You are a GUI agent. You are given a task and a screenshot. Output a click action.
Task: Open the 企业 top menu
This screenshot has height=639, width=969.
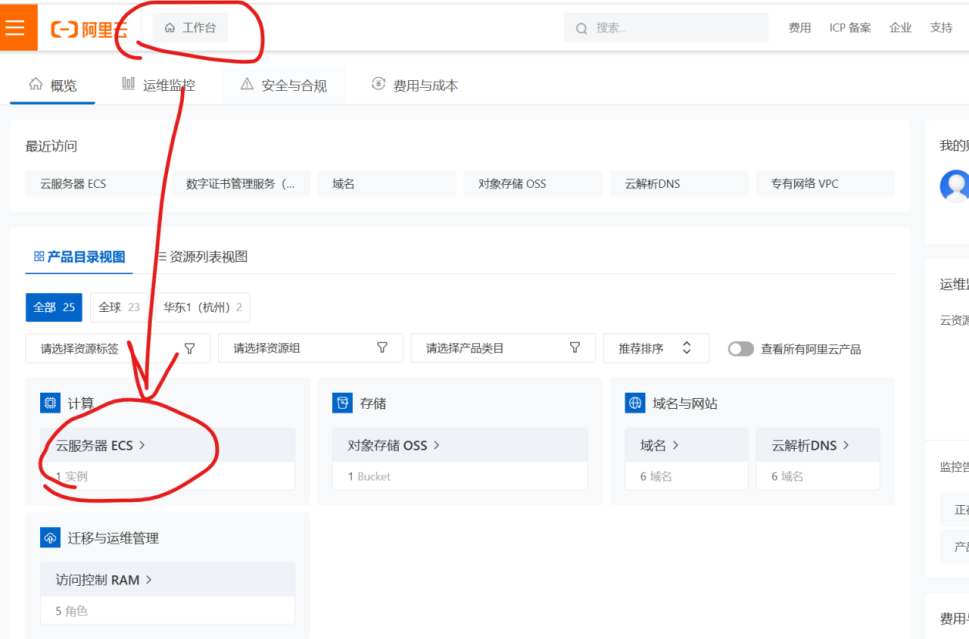click(x=900, y=28)
